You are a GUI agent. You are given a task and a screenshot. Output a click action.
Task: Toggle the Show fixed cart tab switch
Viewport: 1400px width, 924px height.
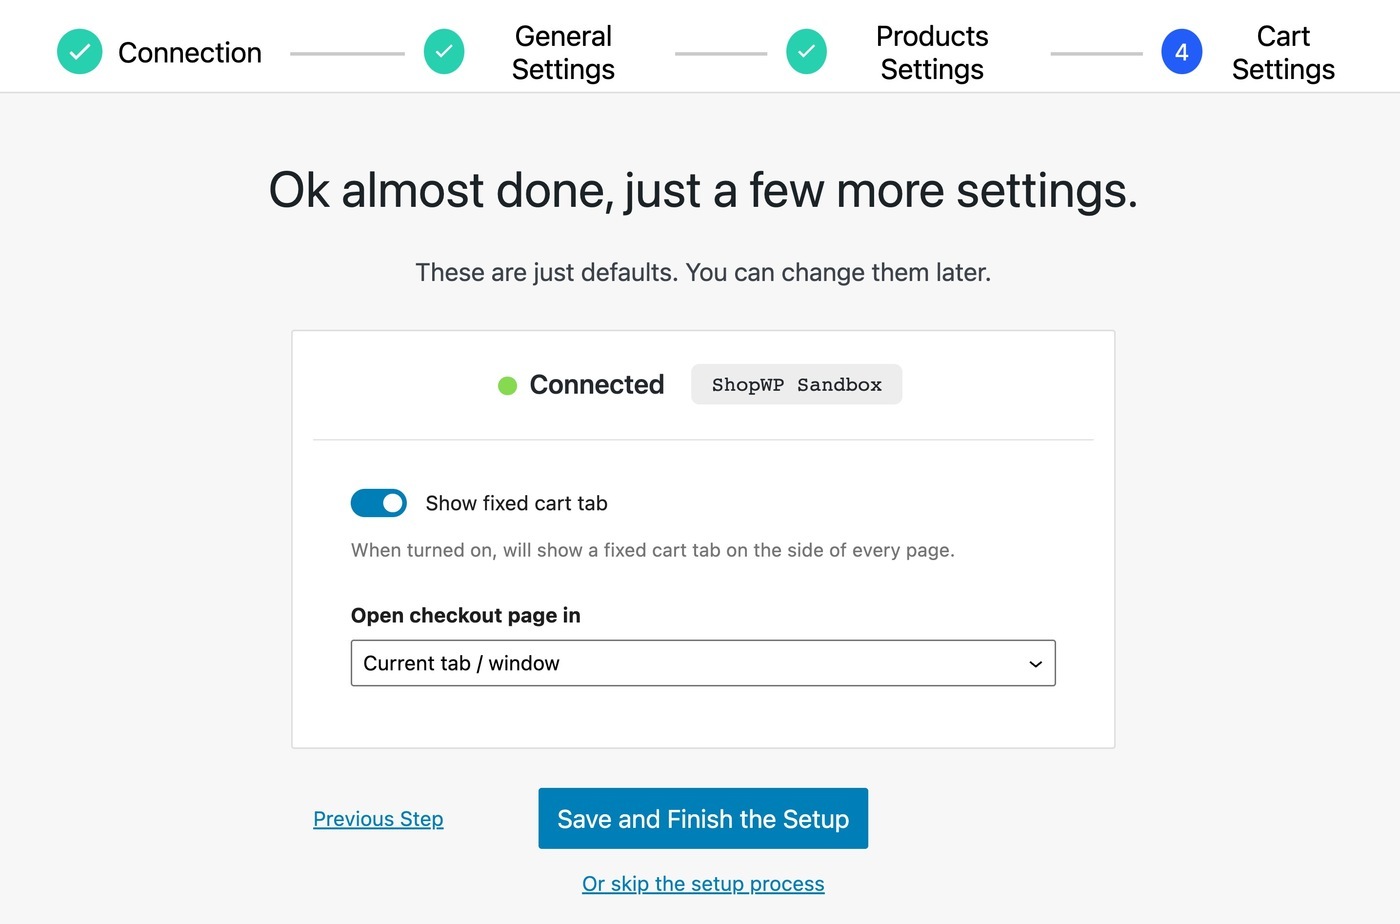379,503
